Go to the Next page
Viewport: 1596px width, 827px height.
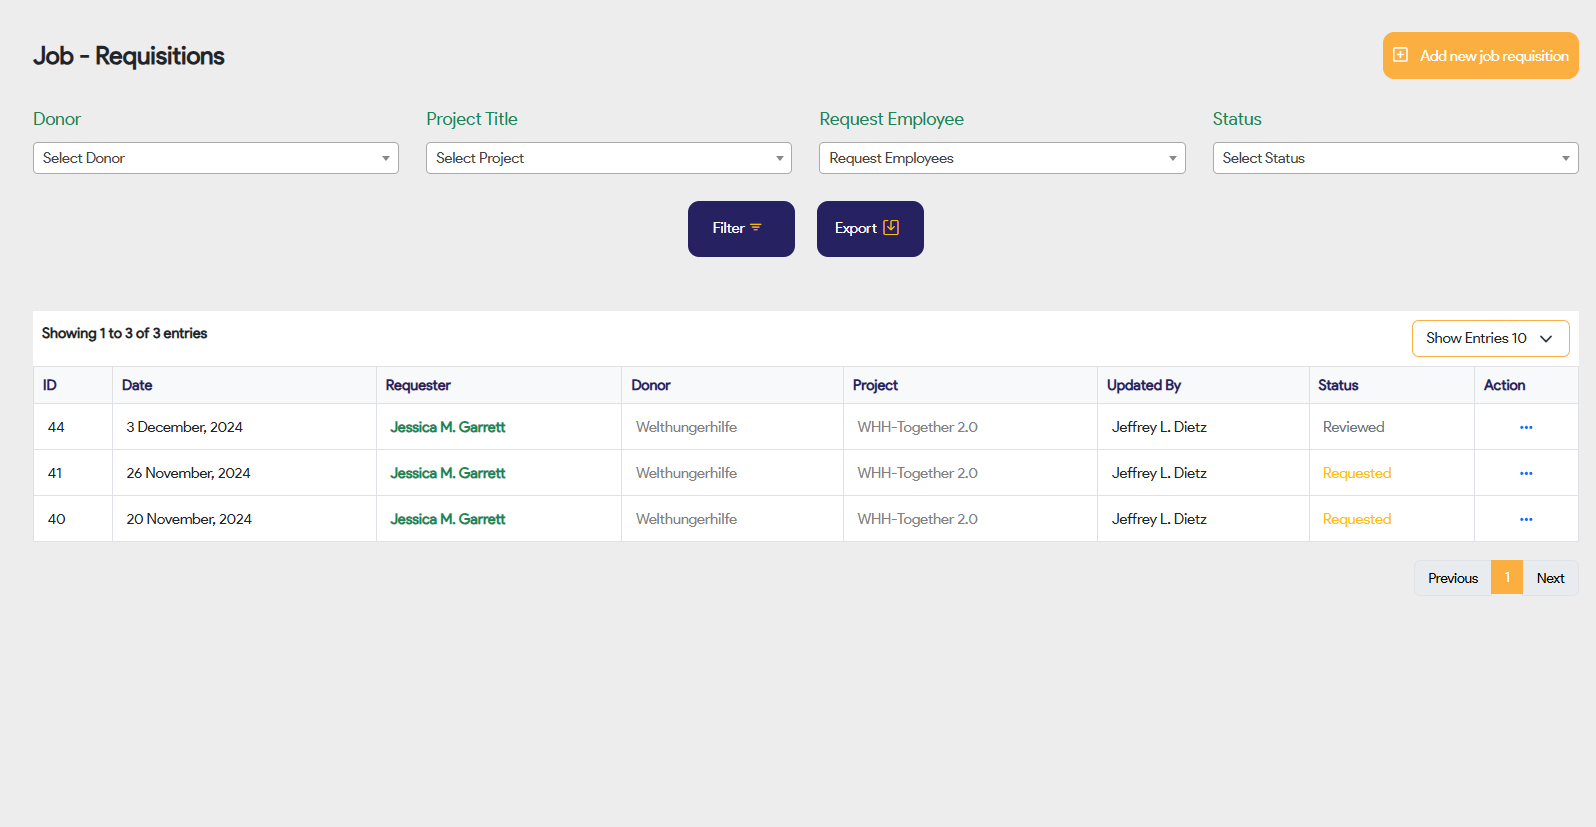(x=1550, y=578)
